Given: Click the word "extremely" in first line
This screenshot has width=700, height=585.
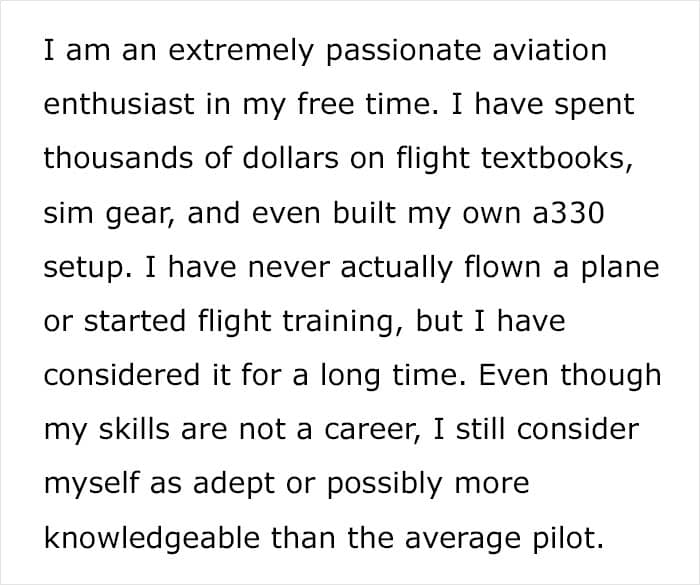Looking at the screenshot, I should 242,51.
